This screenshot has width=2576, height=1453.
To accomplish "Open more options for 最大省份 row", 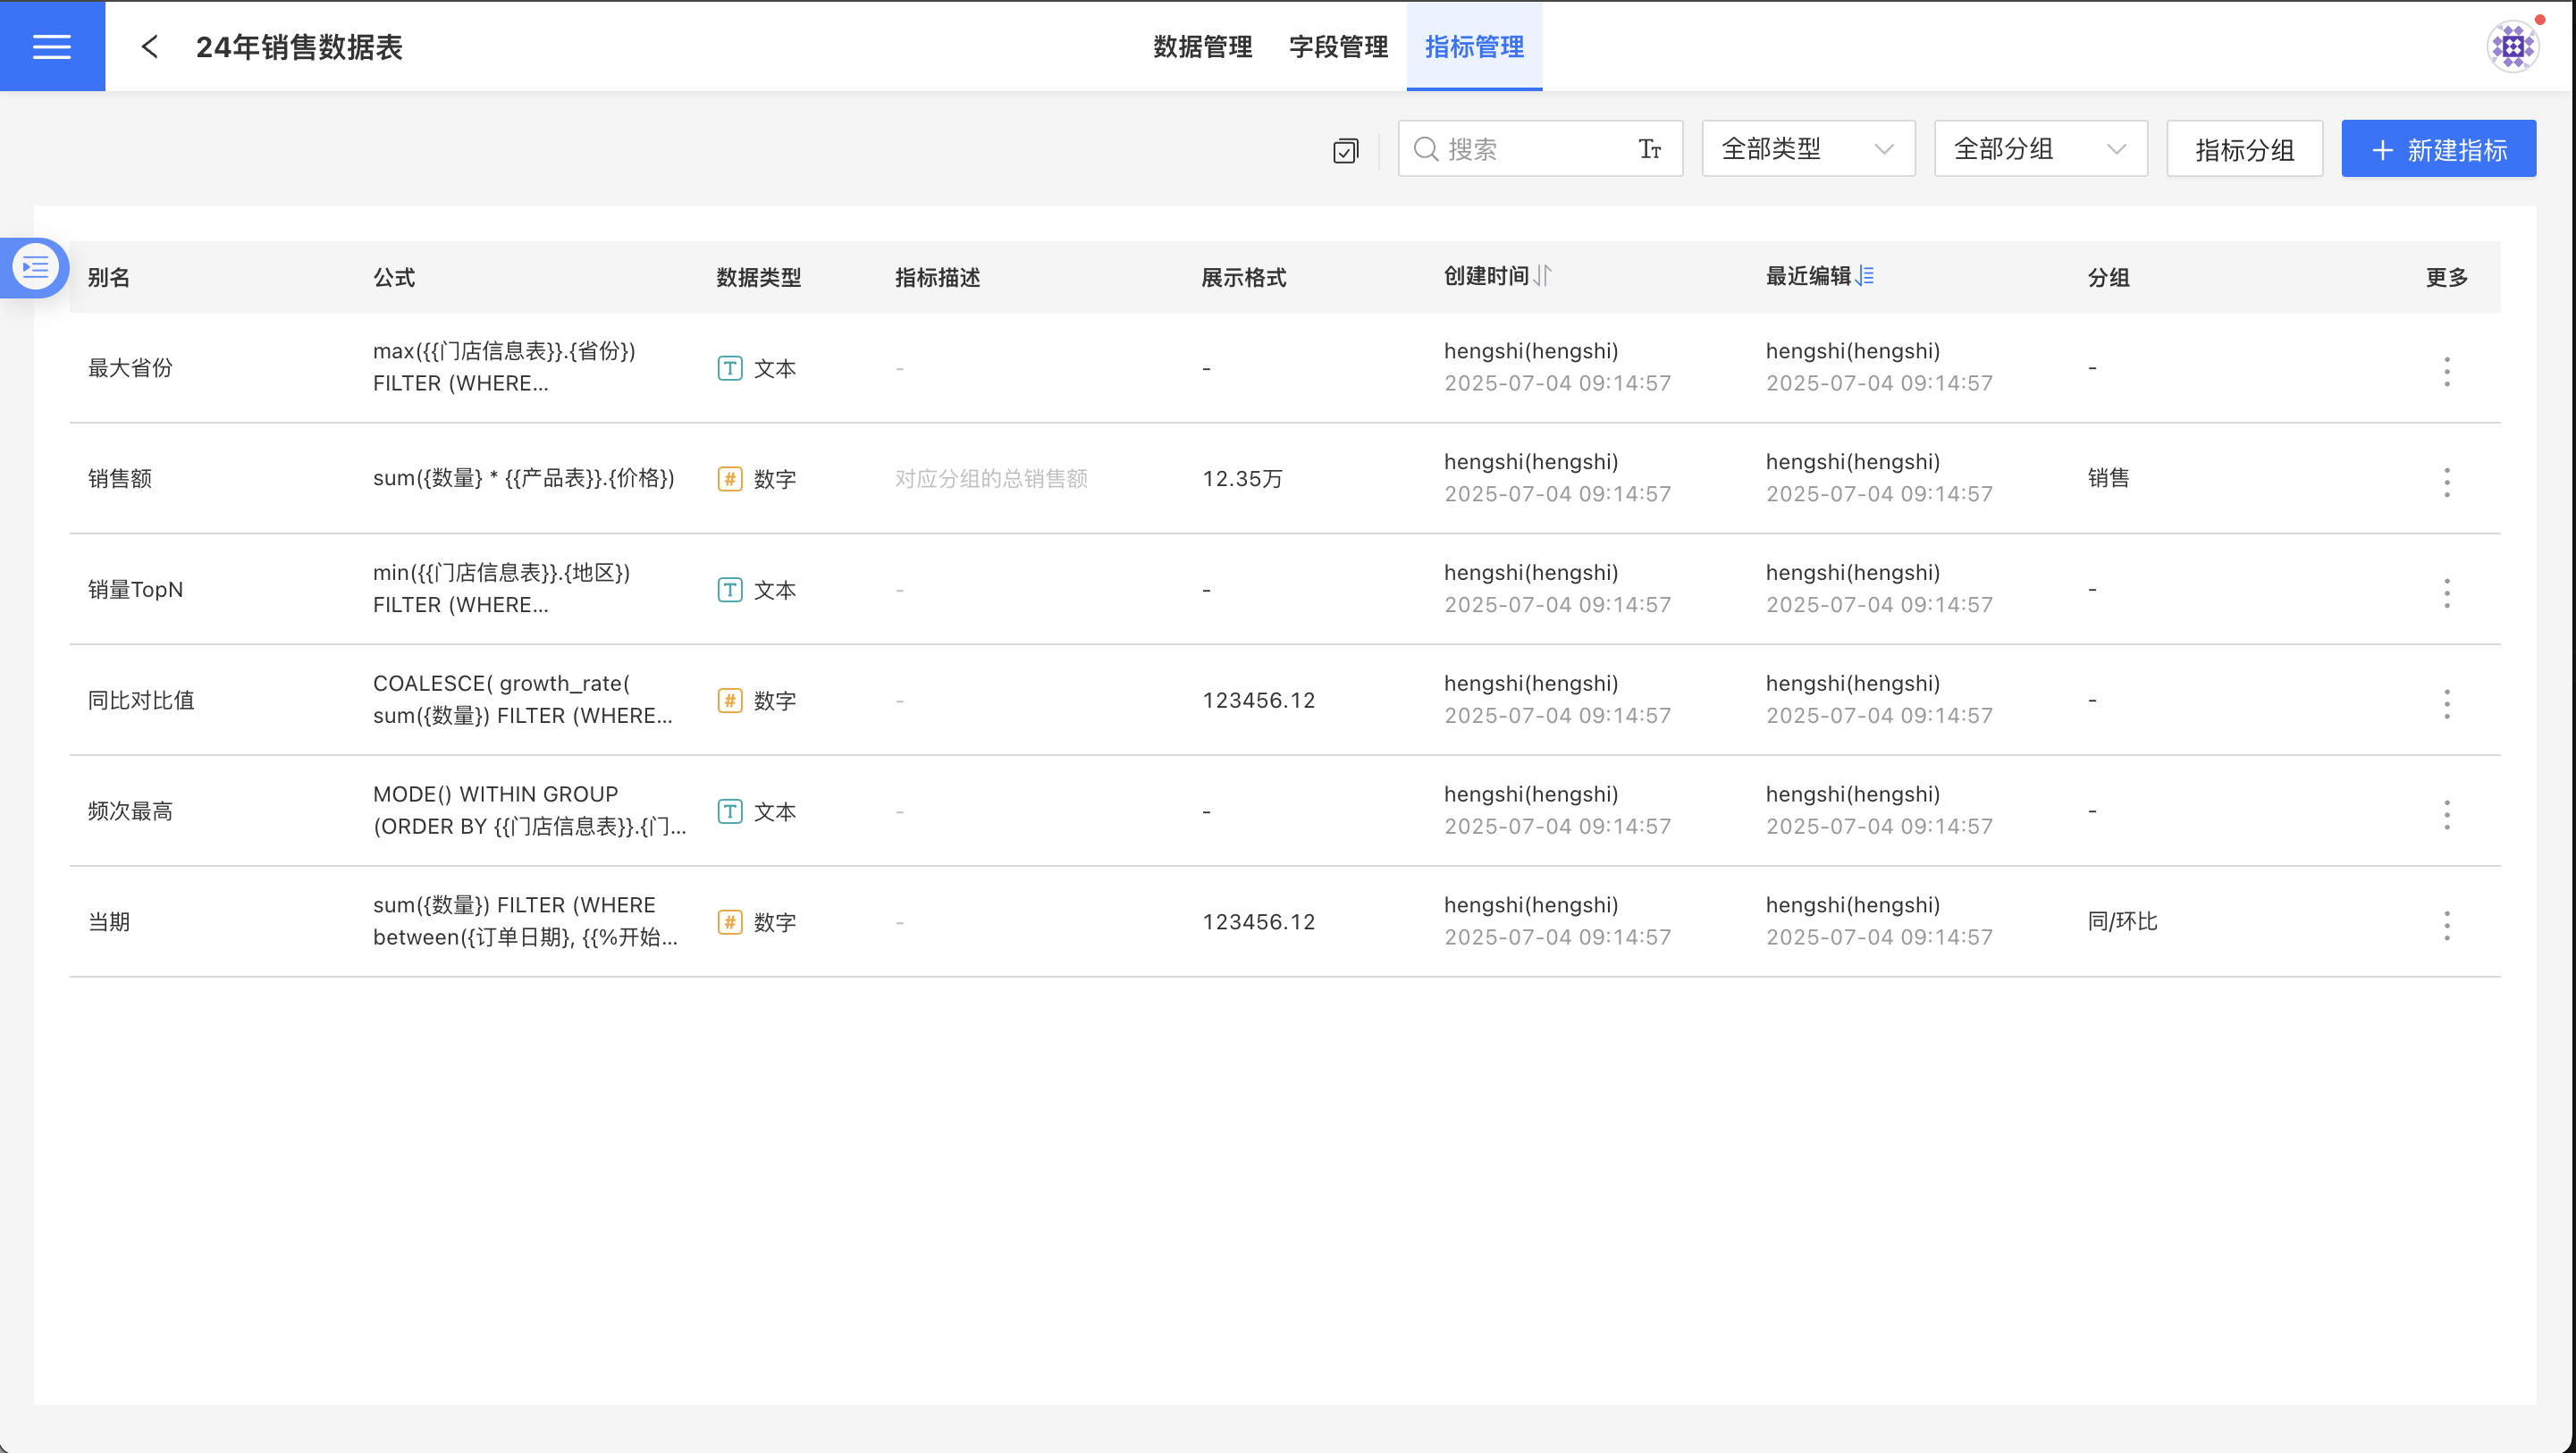I will click(2446, 371).
